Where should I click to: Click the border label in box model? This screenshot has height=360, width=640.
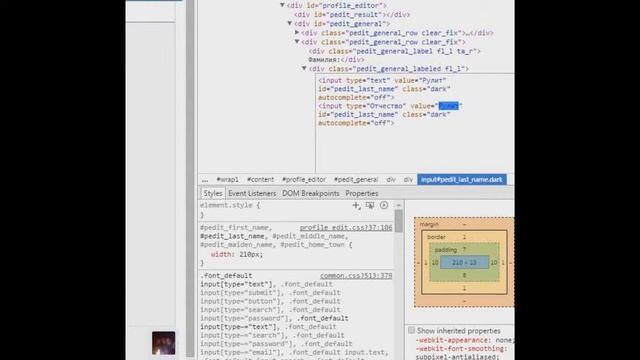[x=436, y=237]
